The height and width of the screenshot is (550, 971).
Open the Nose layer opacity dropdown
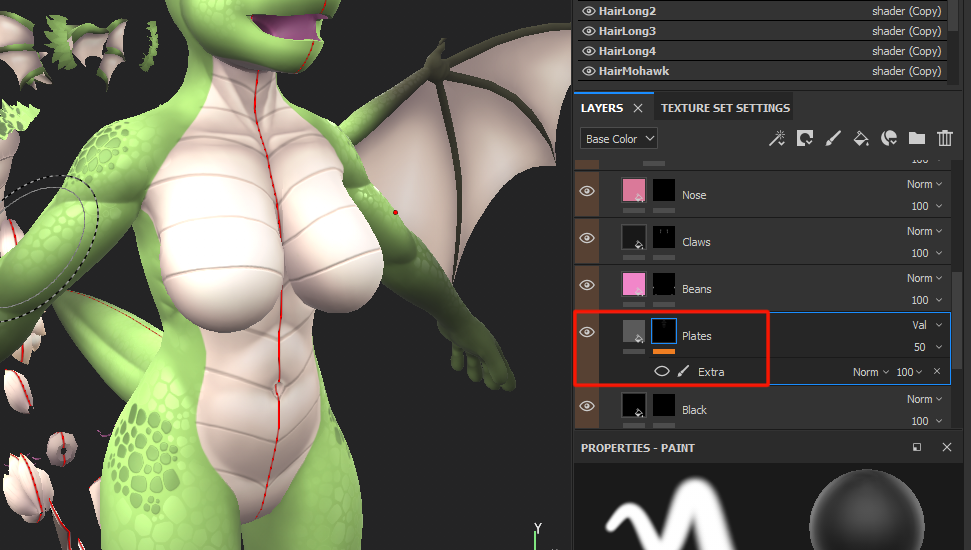pos(927,206)
